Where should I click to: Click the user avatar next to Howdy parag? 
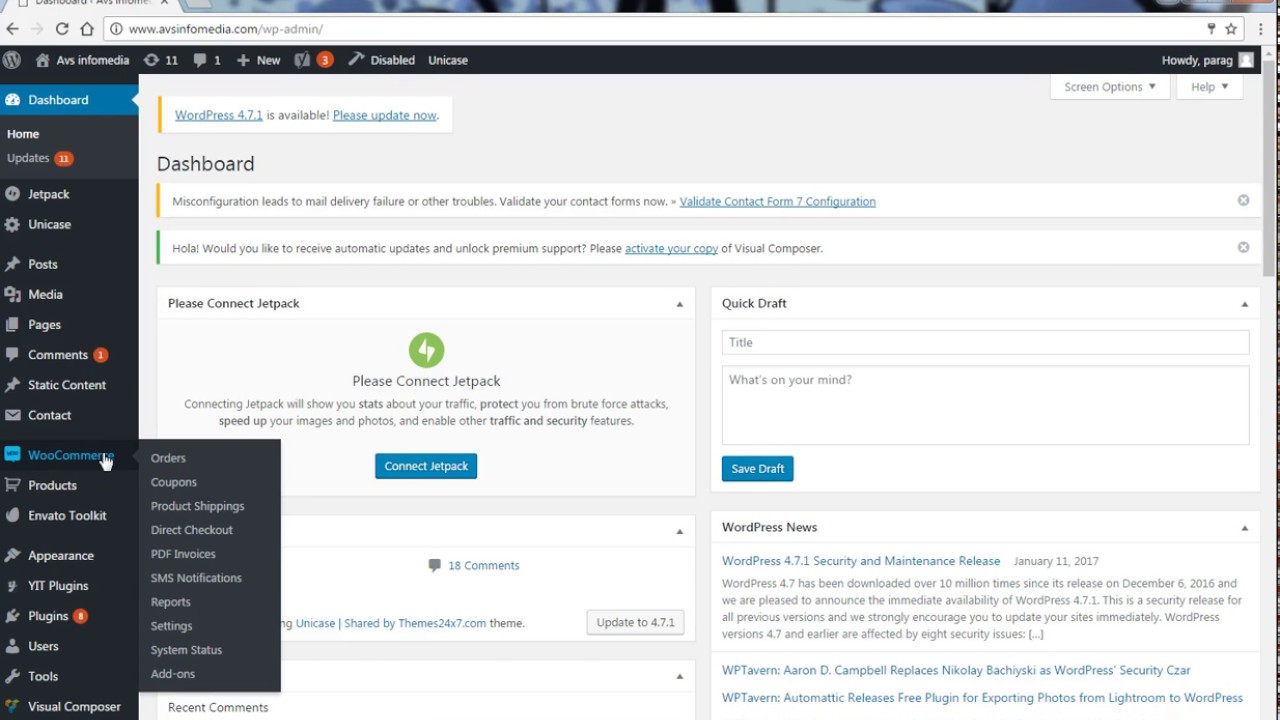1246,60
